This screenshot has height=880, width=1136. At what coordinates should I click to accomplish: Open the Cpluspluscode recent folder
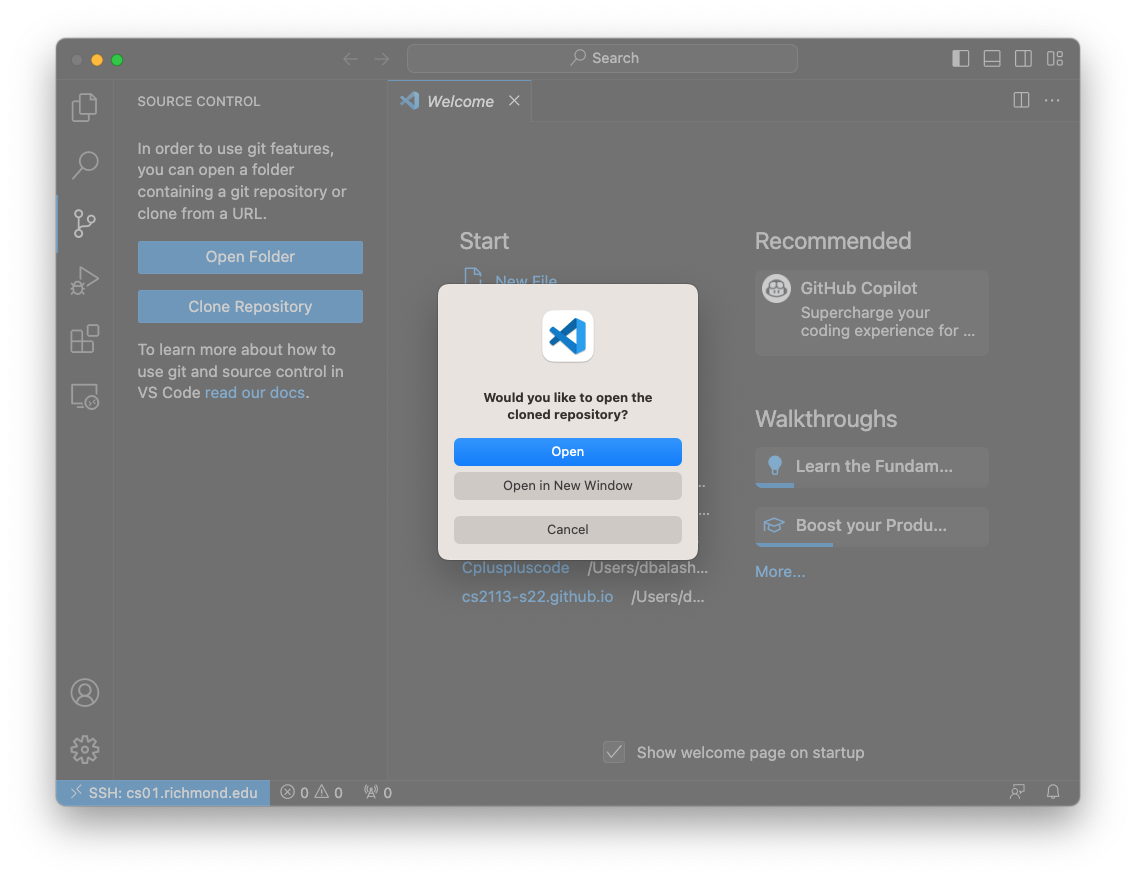515,568
